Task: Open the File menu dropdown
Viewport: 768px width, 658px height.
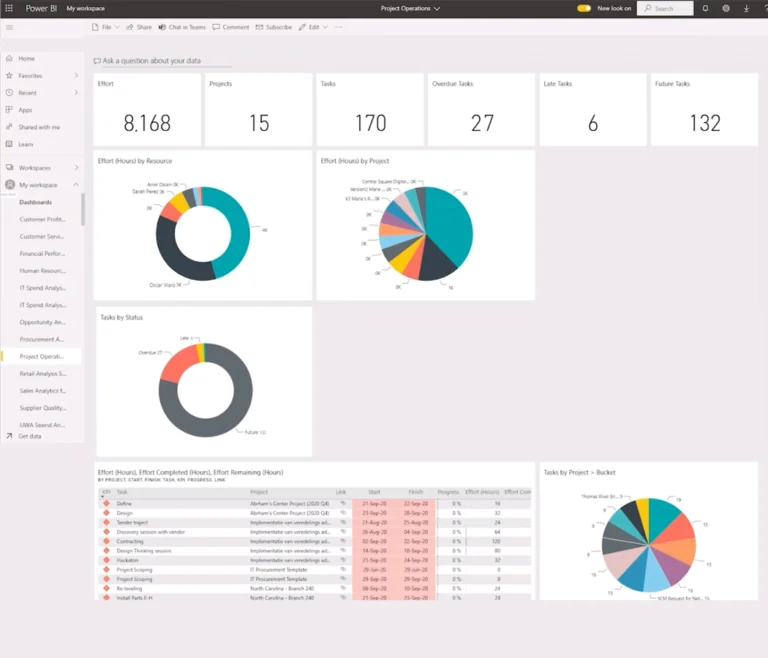Action: tap(105, 27)
